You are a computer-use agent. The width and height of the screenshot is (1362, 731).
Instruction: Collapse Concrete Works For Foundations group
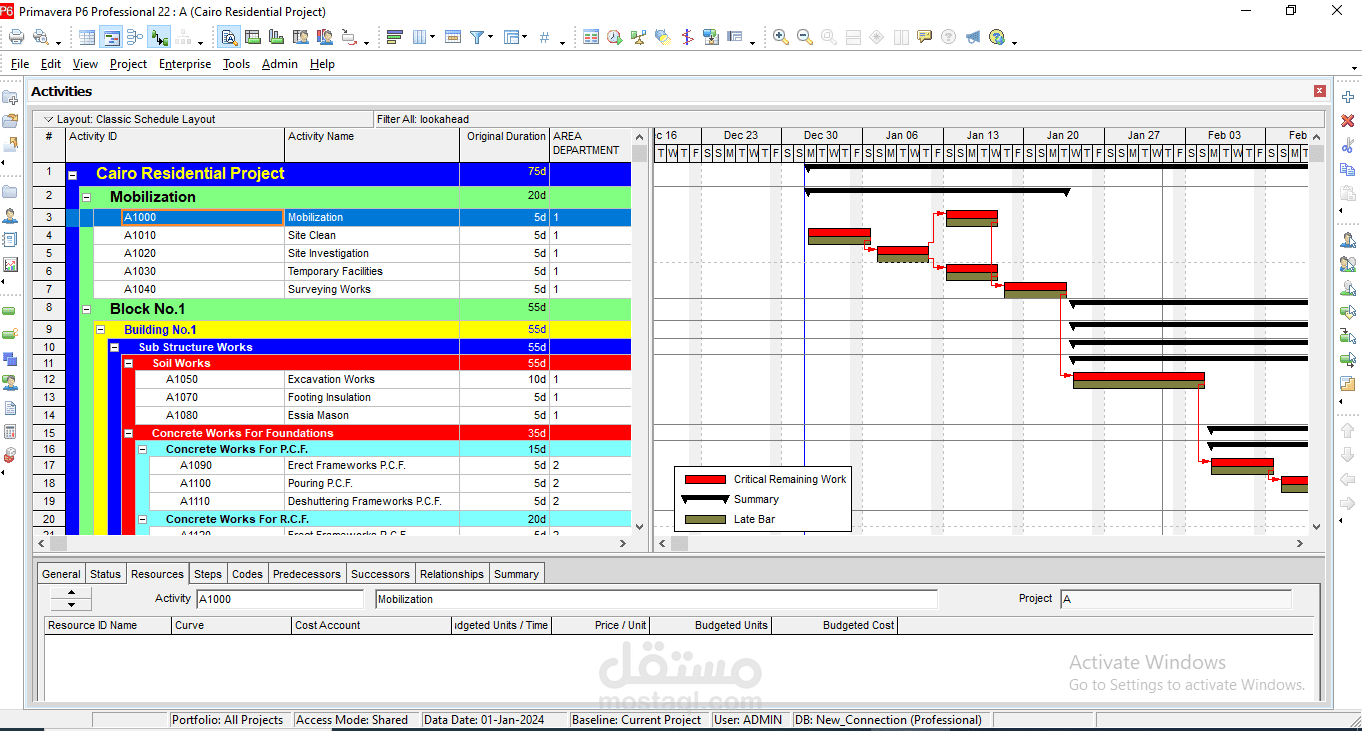(128, 433)
